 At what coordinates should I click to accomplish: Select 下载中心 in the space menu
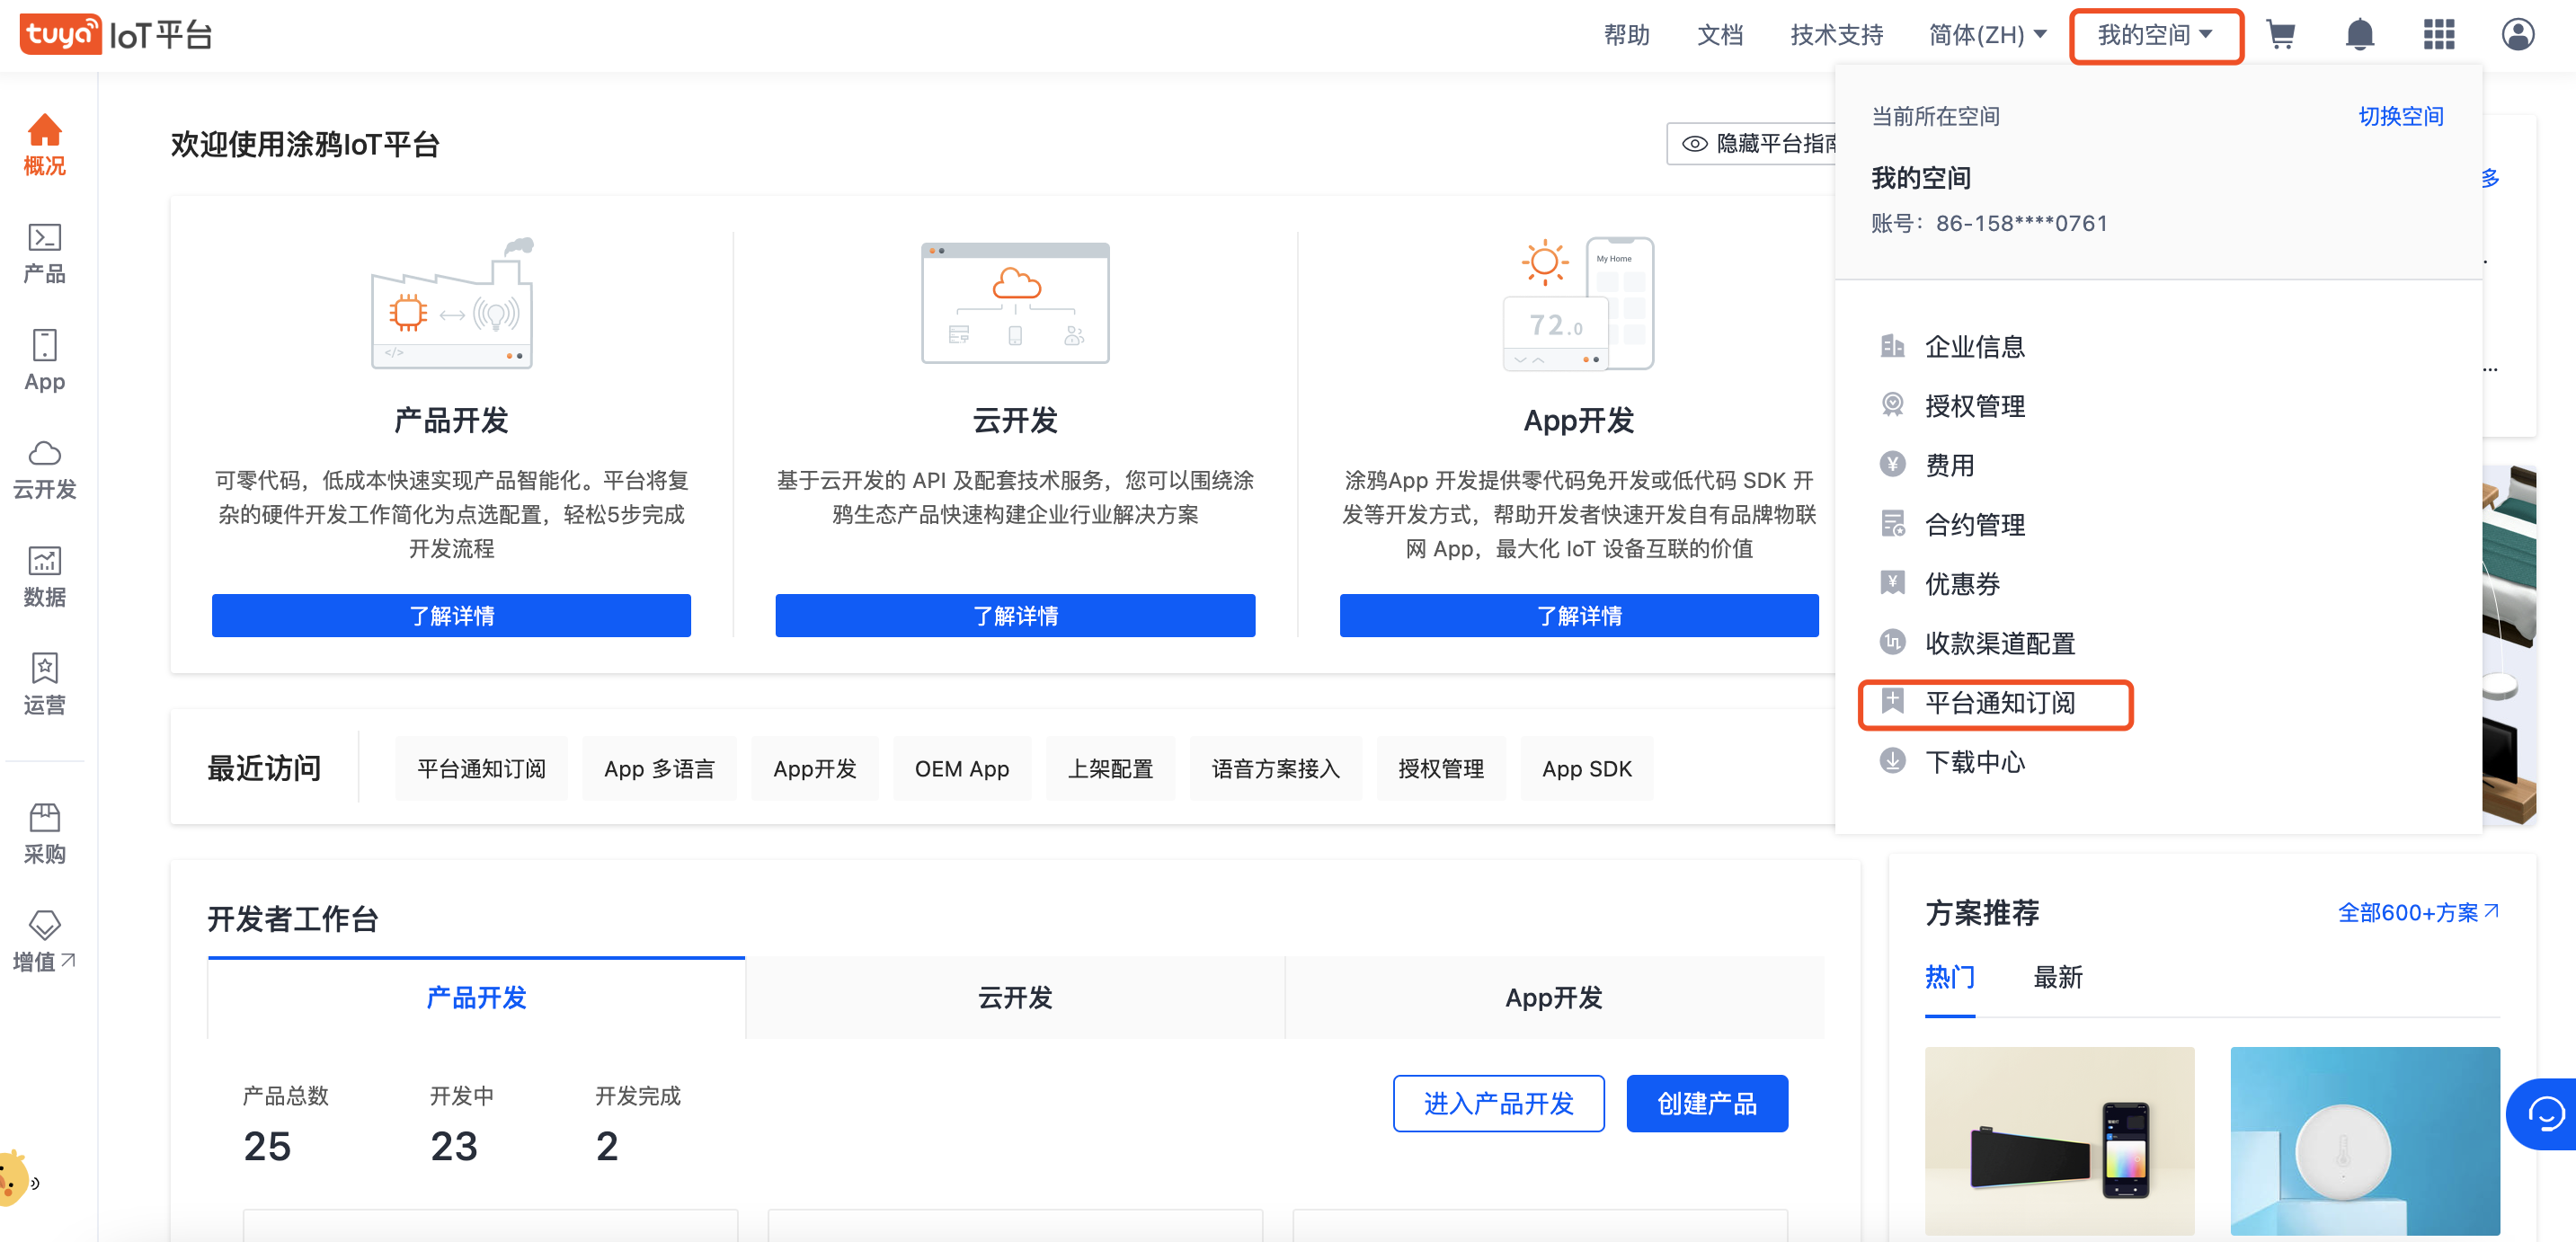coord(1975,761)
